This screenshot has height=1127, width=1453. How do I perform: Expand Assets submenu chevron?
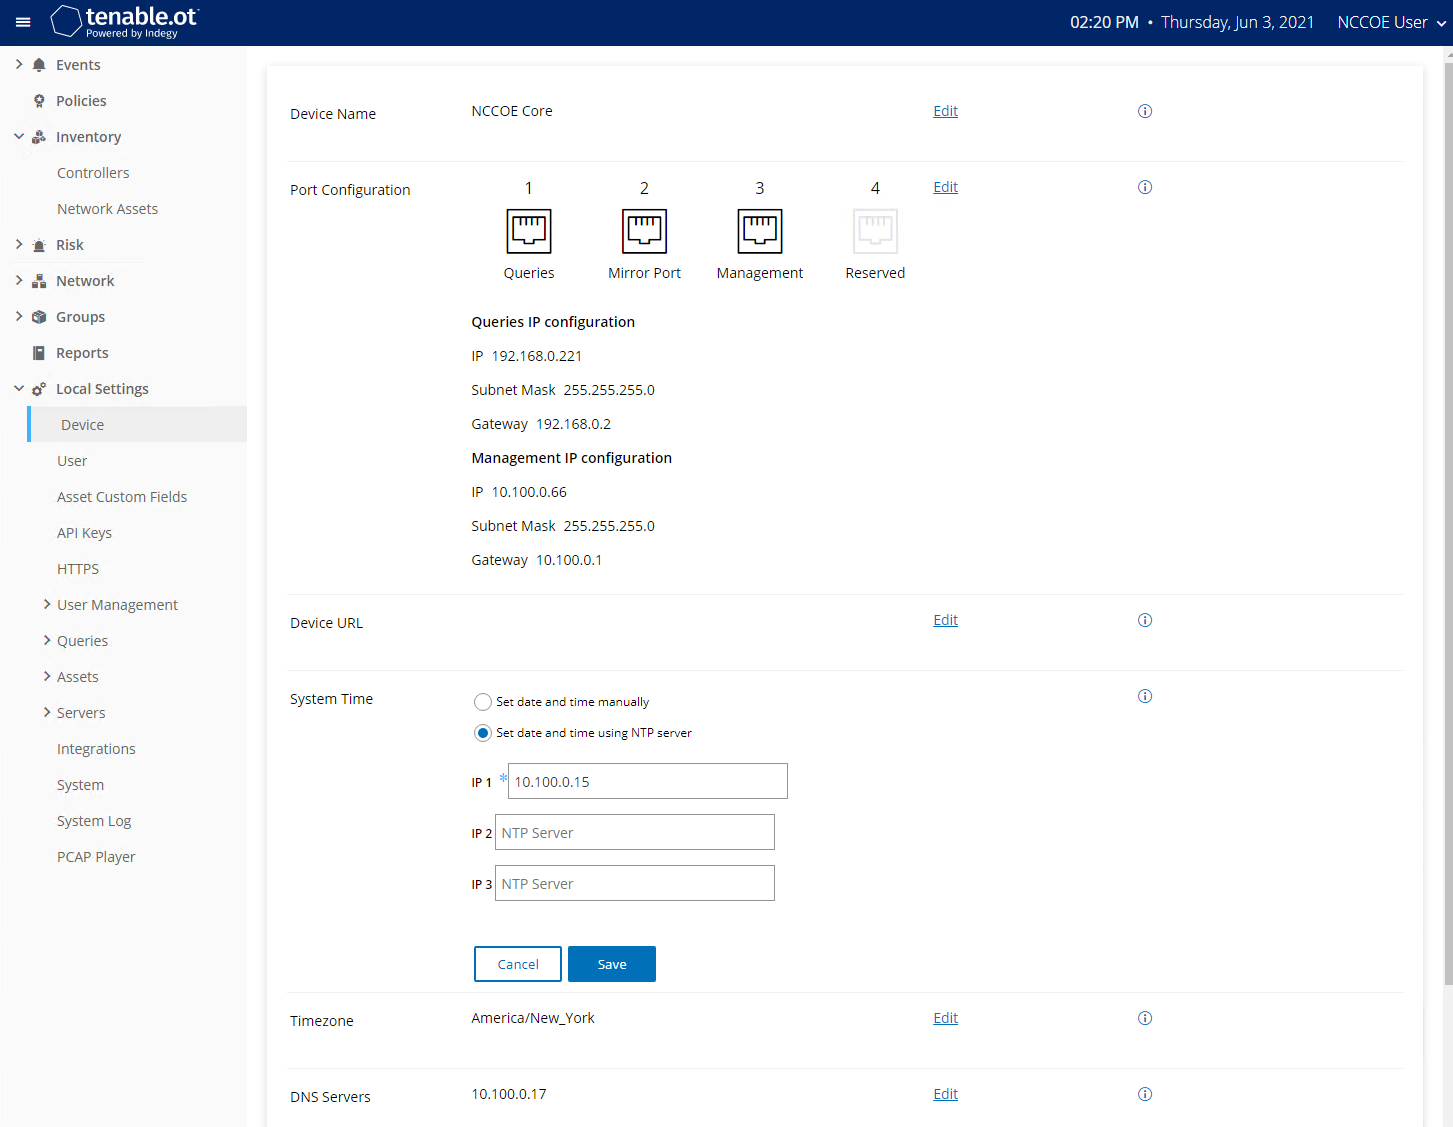point(47,676)
